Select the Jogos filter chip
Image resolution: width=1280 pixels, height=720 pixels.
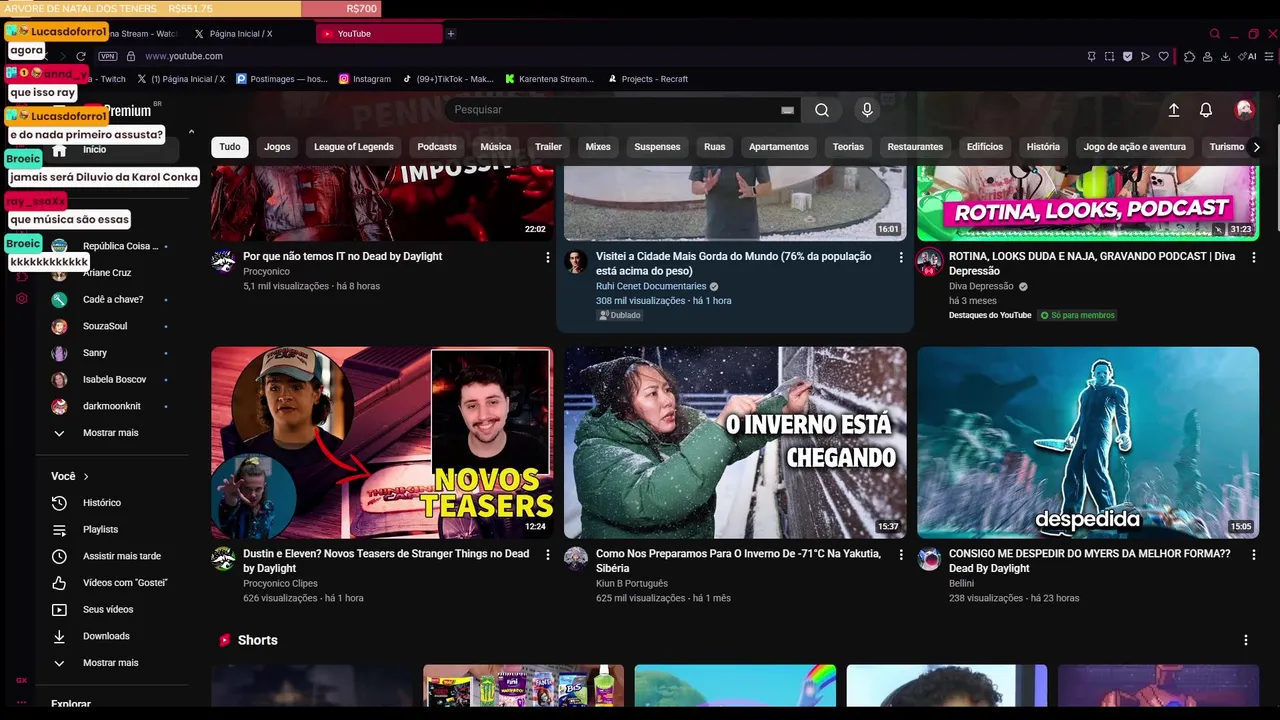277,147
